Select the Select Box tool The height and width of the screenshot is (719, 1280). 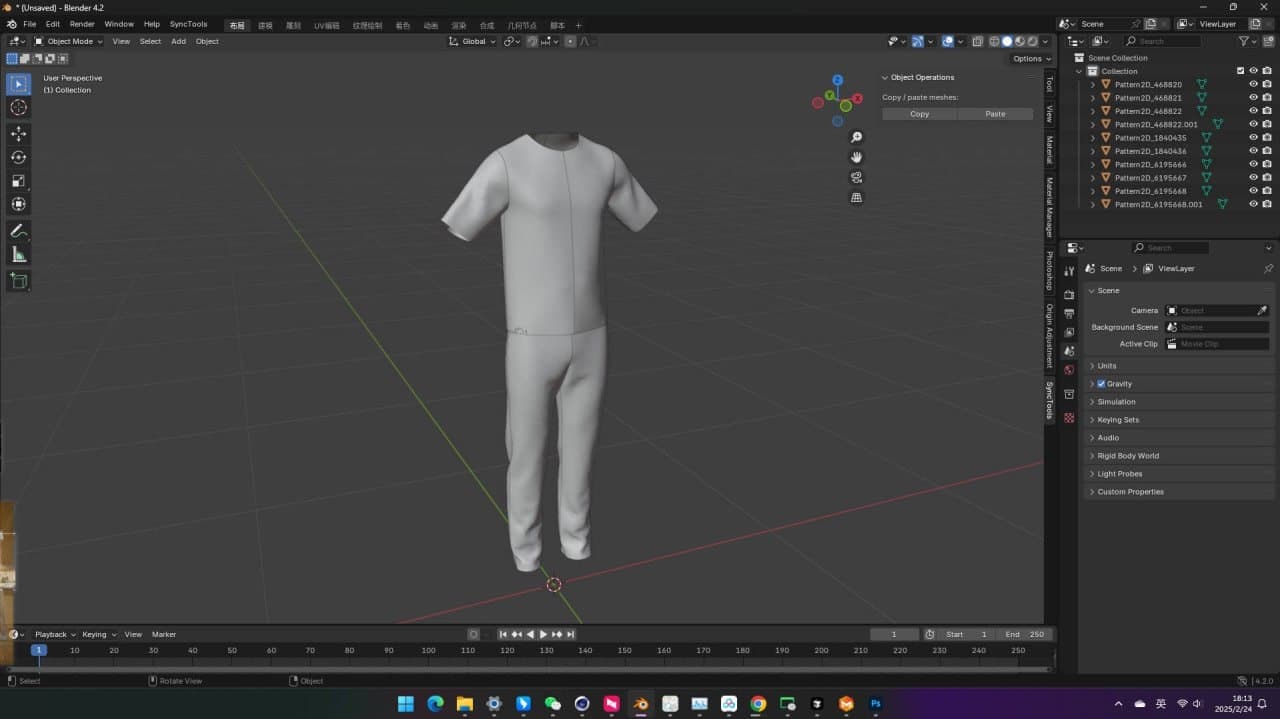pyautogui.click(x=19, y=84)
